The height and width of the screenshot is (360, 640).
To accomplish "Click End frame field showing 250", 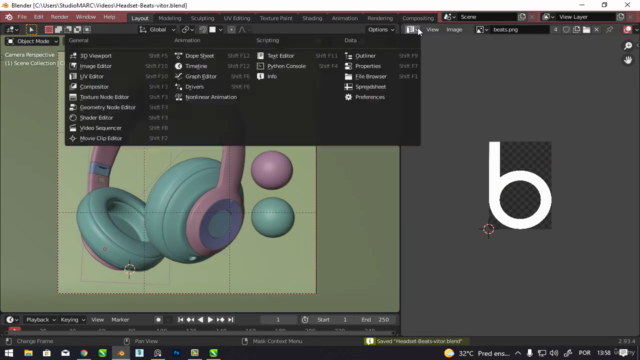I will [x=376, y=320].
